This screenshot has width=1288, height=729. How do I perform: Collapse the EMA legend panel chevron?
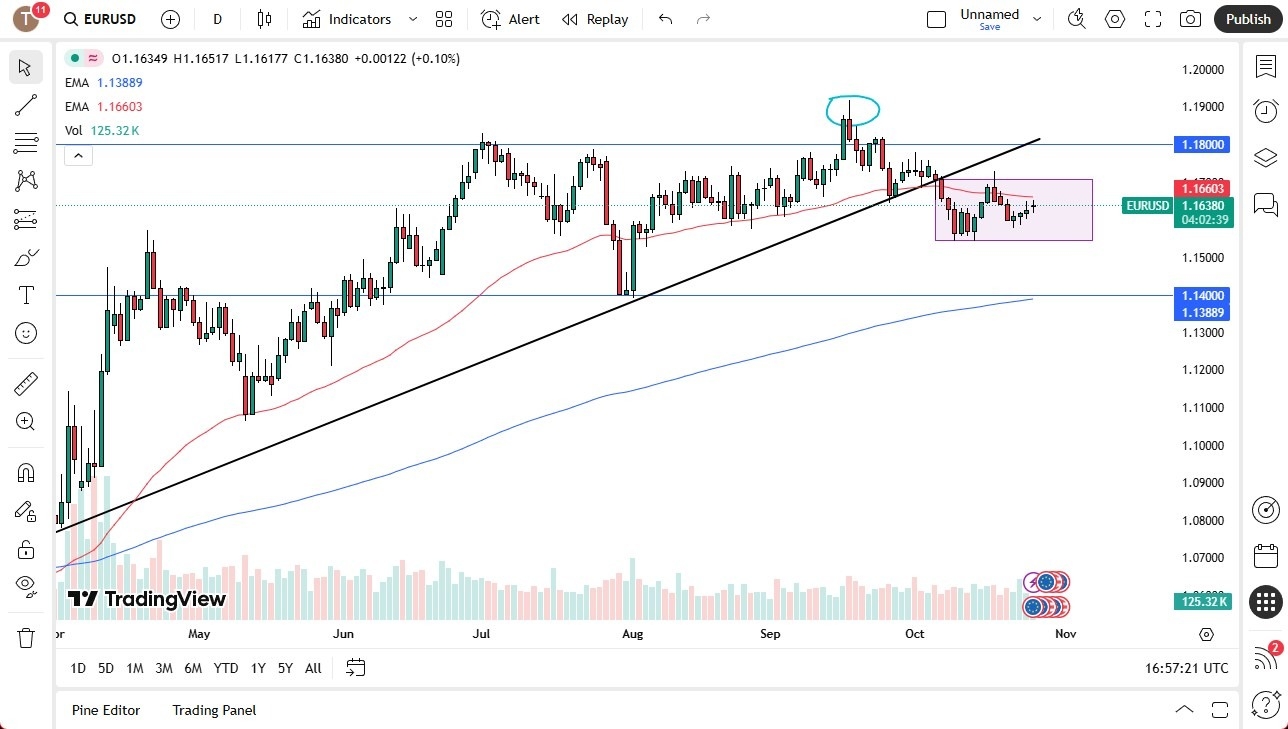click(78, 155)
